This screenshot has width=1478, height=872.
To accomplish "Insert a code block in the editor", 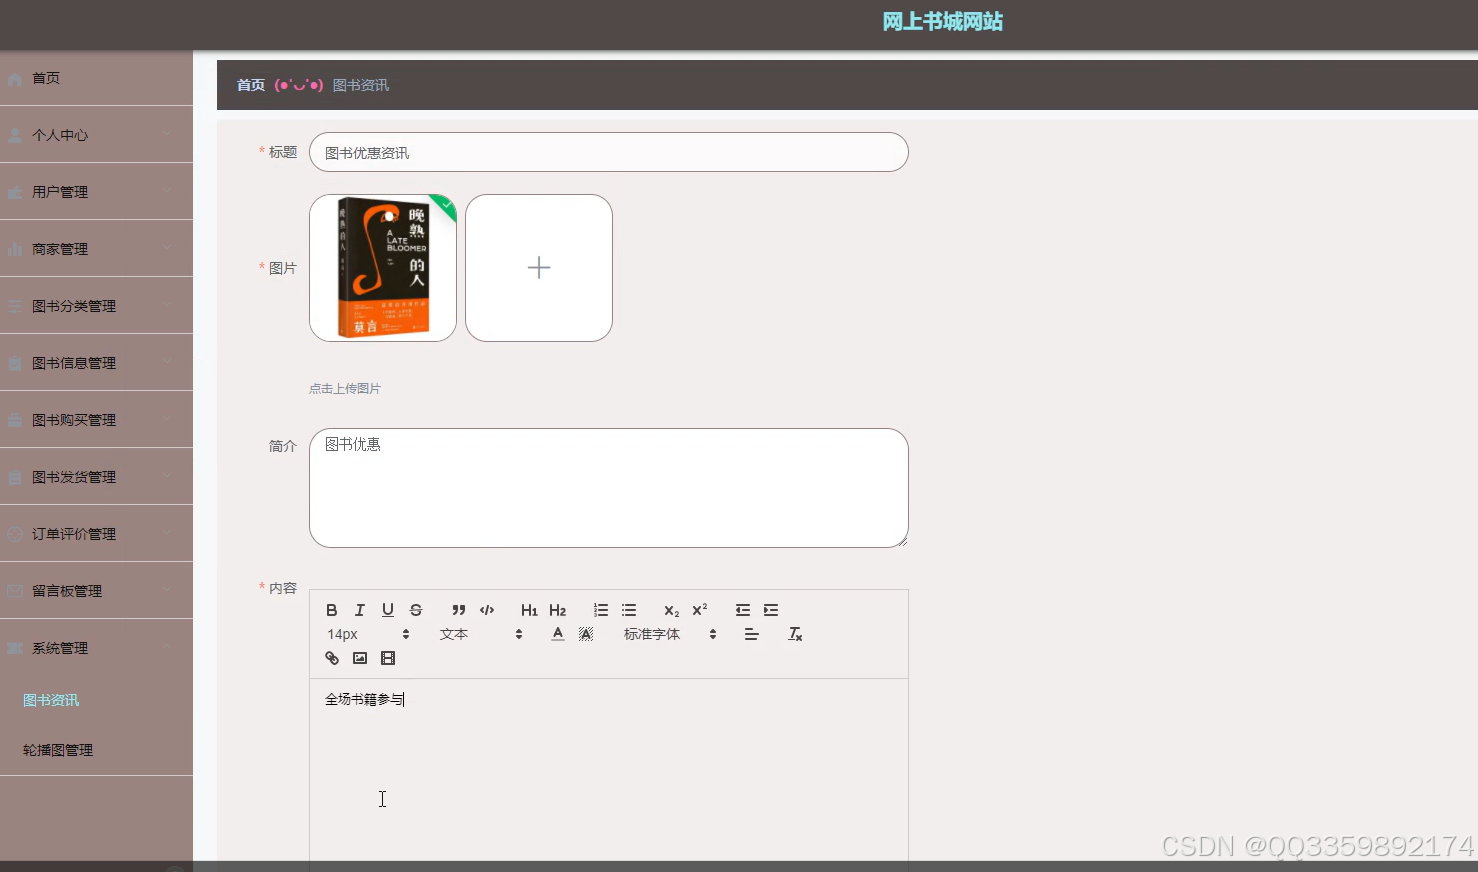I will tap(487, 610).
